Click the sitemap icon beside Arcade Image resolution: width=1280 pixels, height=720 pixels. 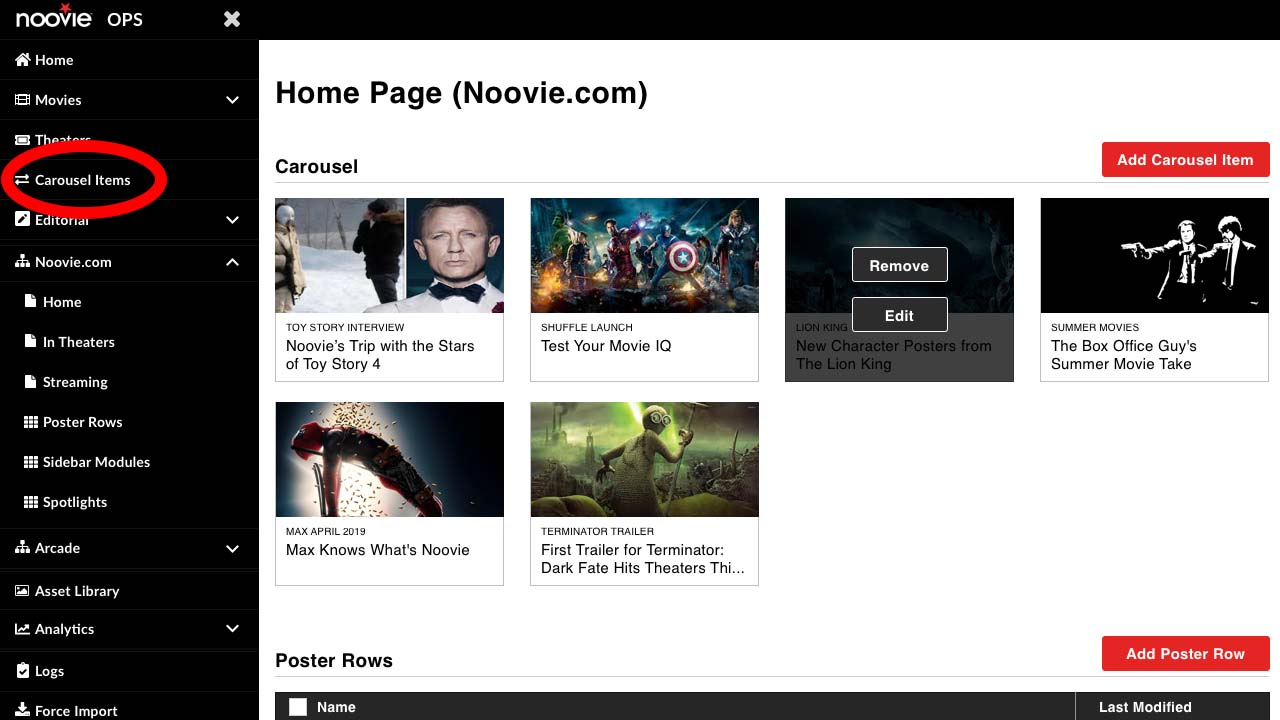click(x=22, y=548)
